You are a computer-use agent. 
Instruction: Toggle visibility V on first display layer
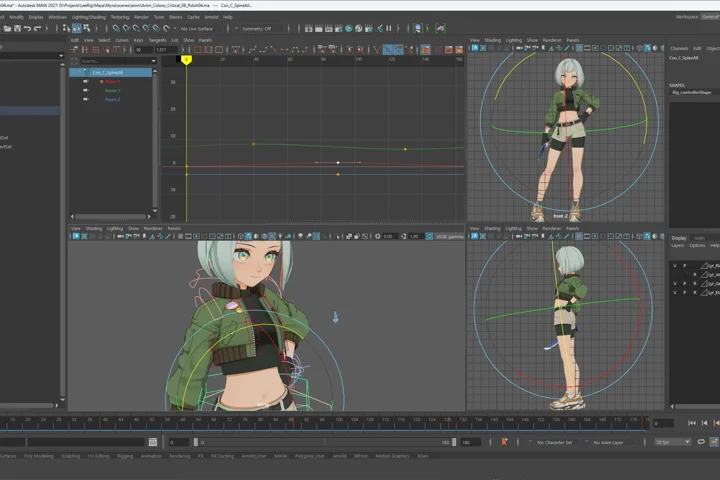(x=675, y=265)
